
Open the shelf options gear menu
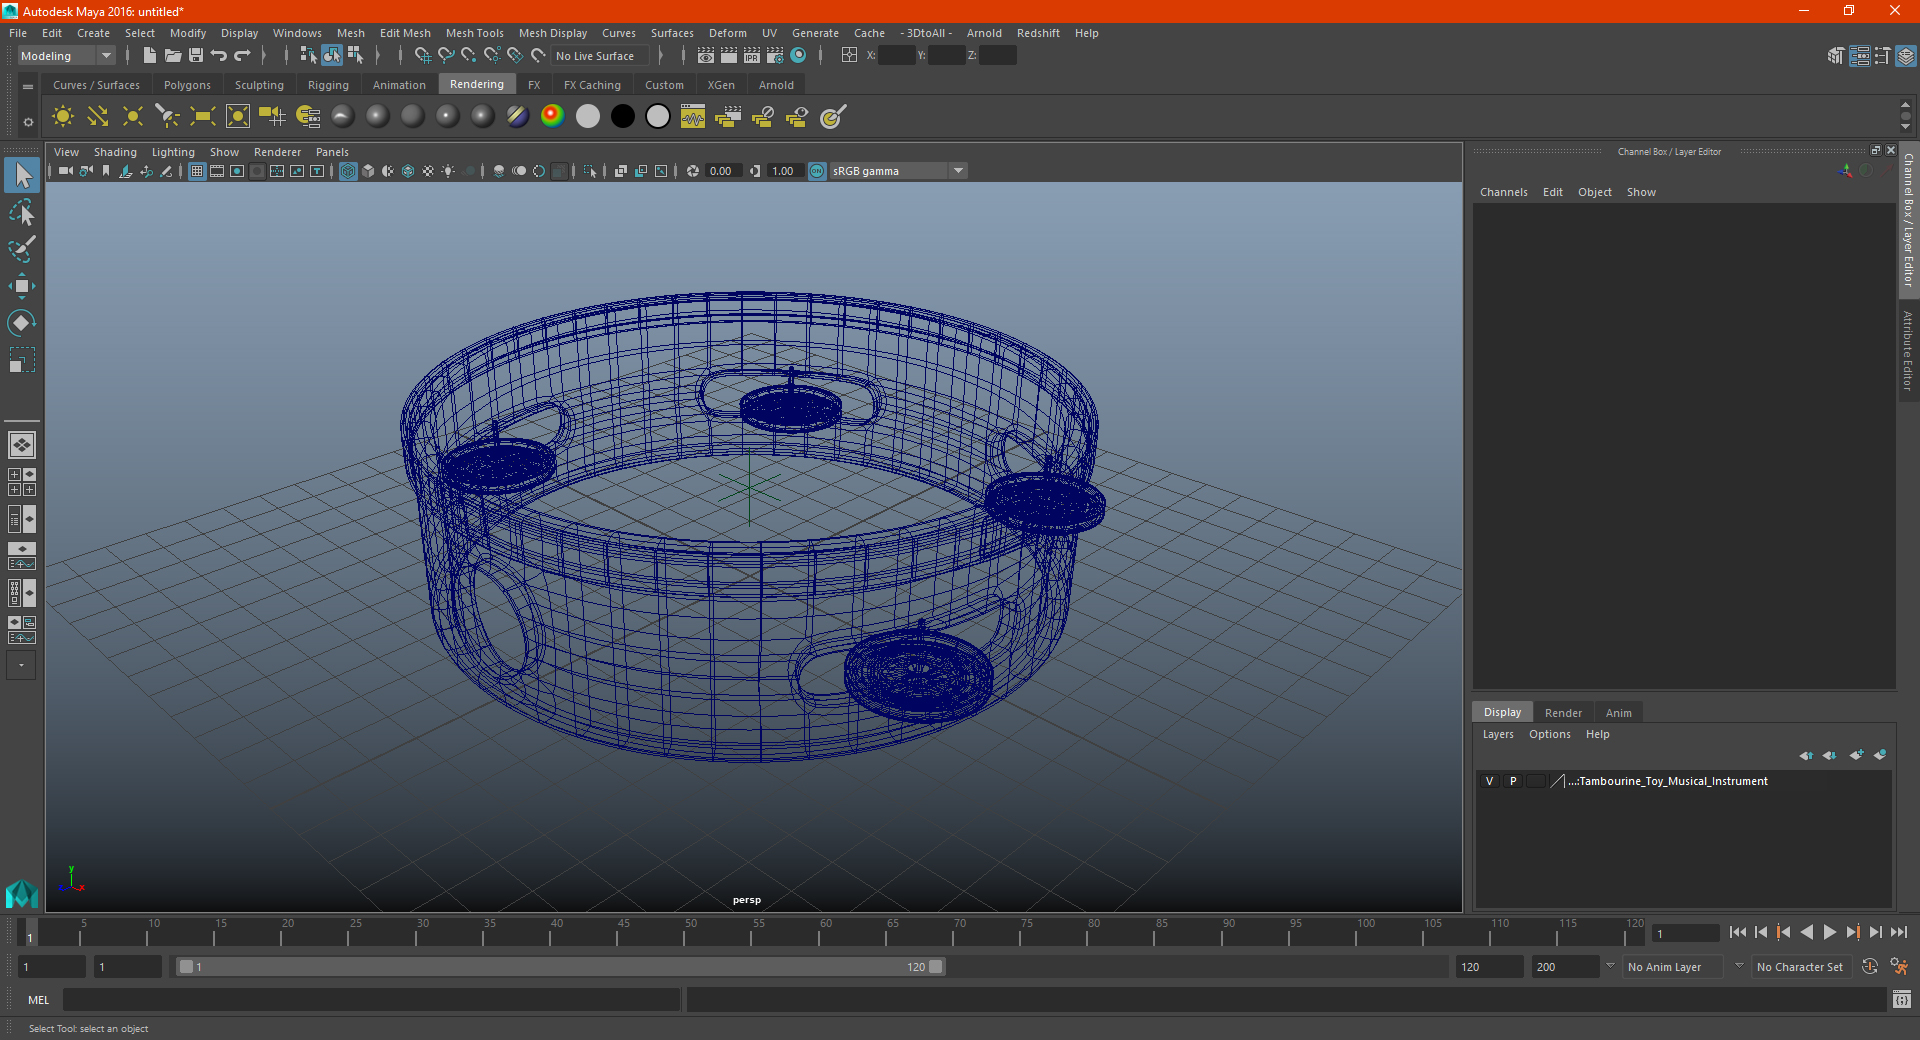[28, 122]
